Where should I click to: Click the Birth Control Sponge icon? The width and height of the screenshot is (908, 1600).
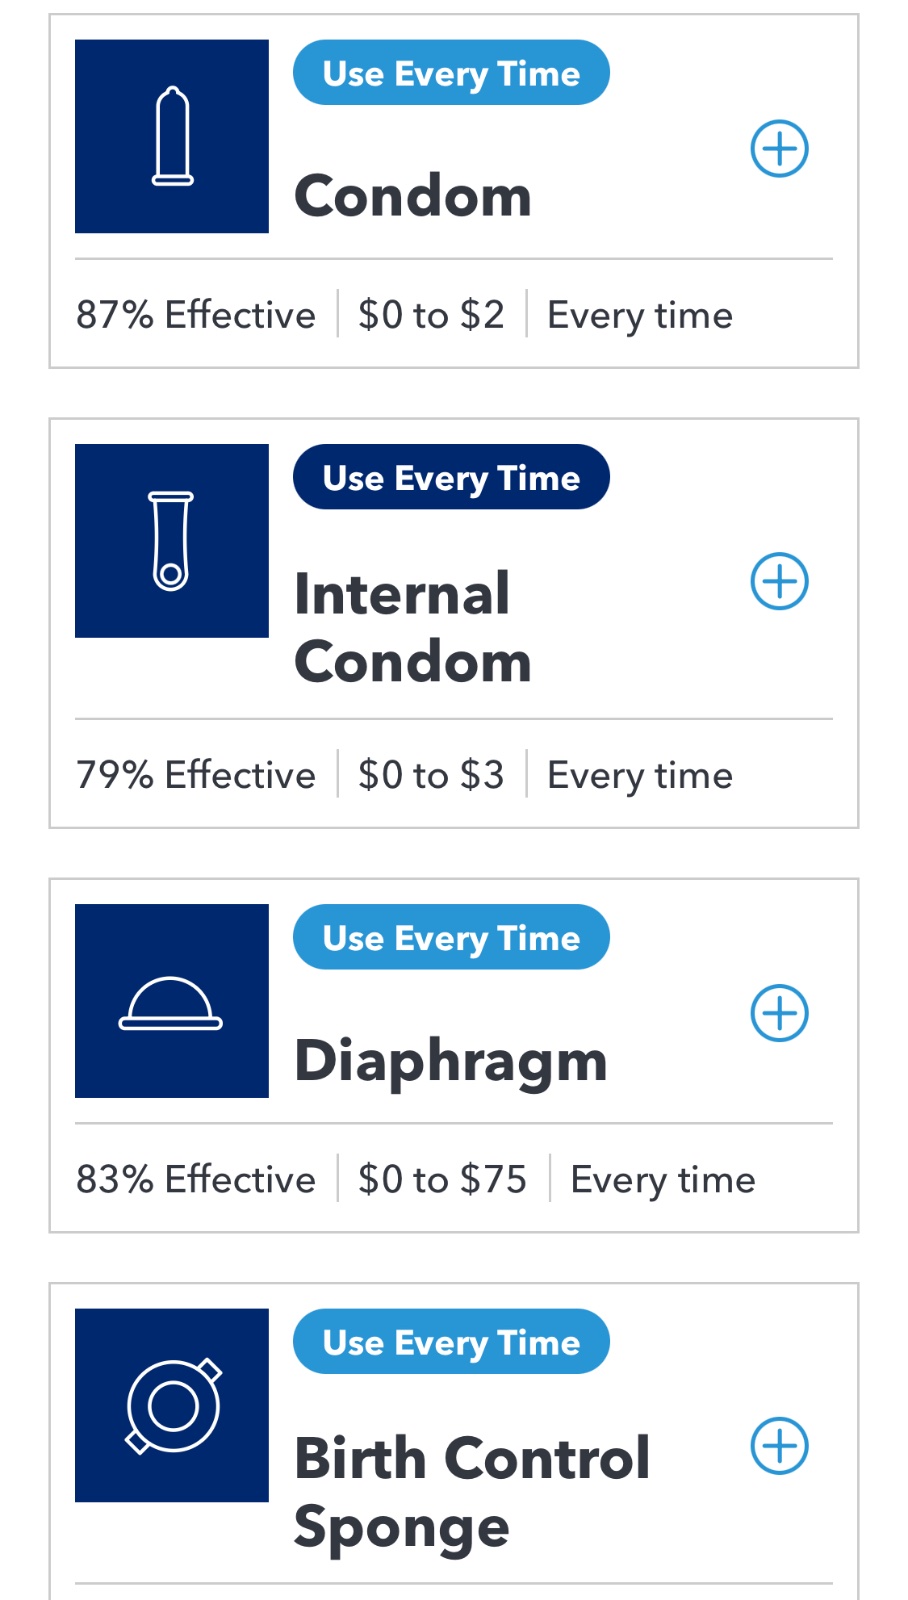pyautogui.click(x=172, y=1405)
